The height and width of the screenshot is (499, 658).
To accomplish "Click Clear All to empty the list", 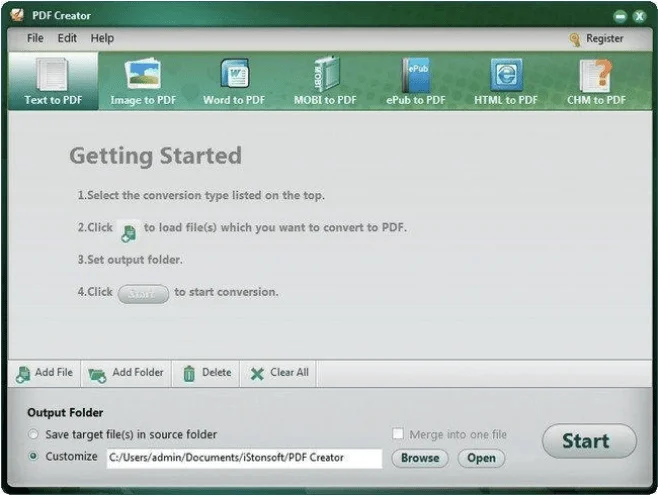I will coord(279,373).
